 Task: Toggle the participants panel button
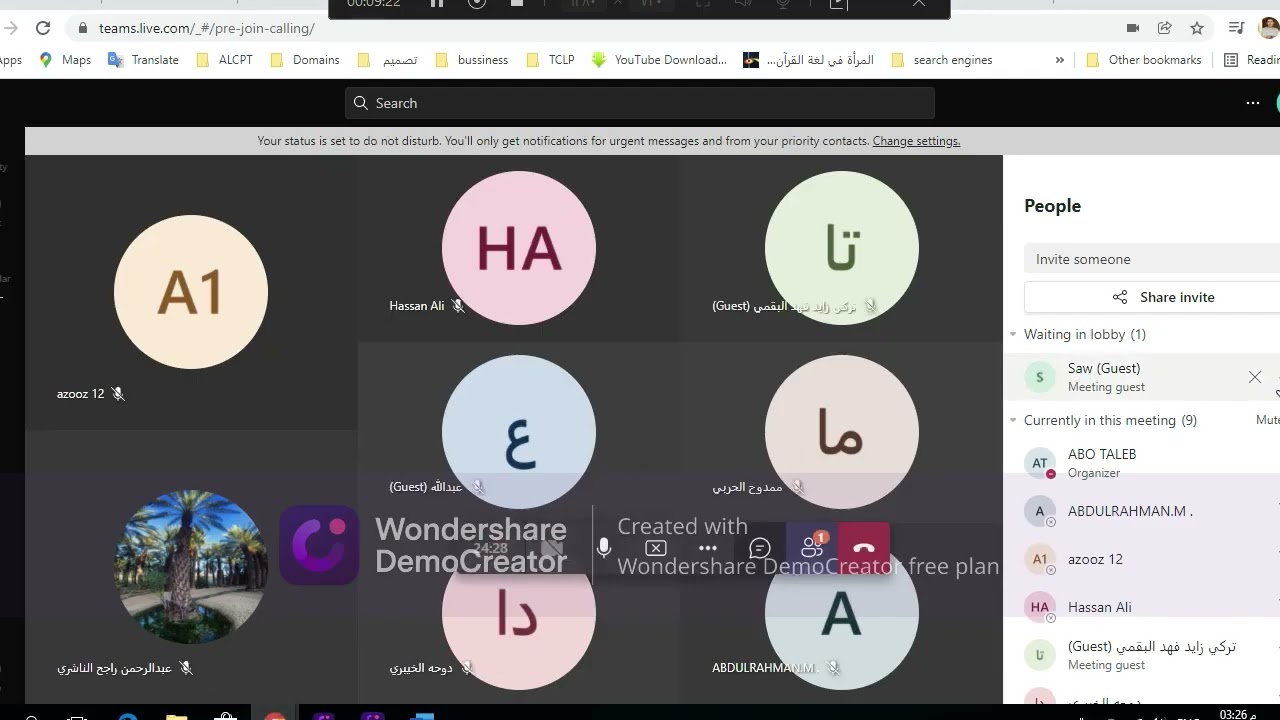812,546
